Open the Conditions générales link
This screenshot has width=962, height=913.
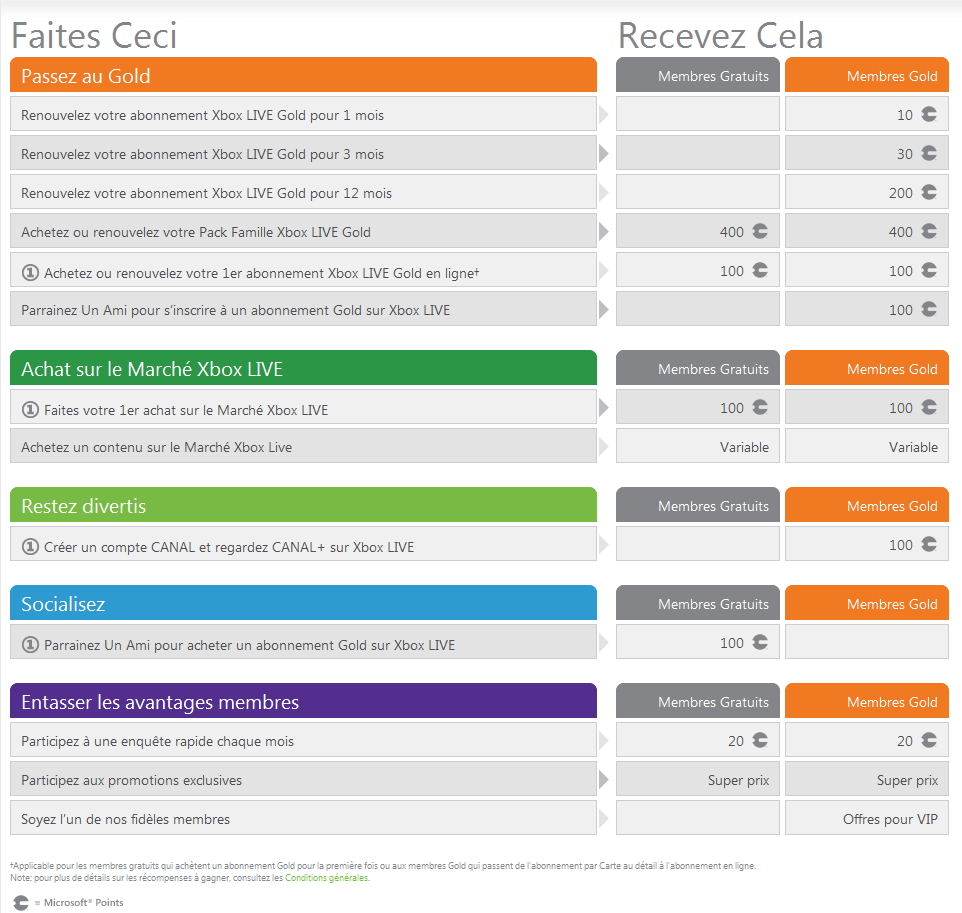pos(327,878)
